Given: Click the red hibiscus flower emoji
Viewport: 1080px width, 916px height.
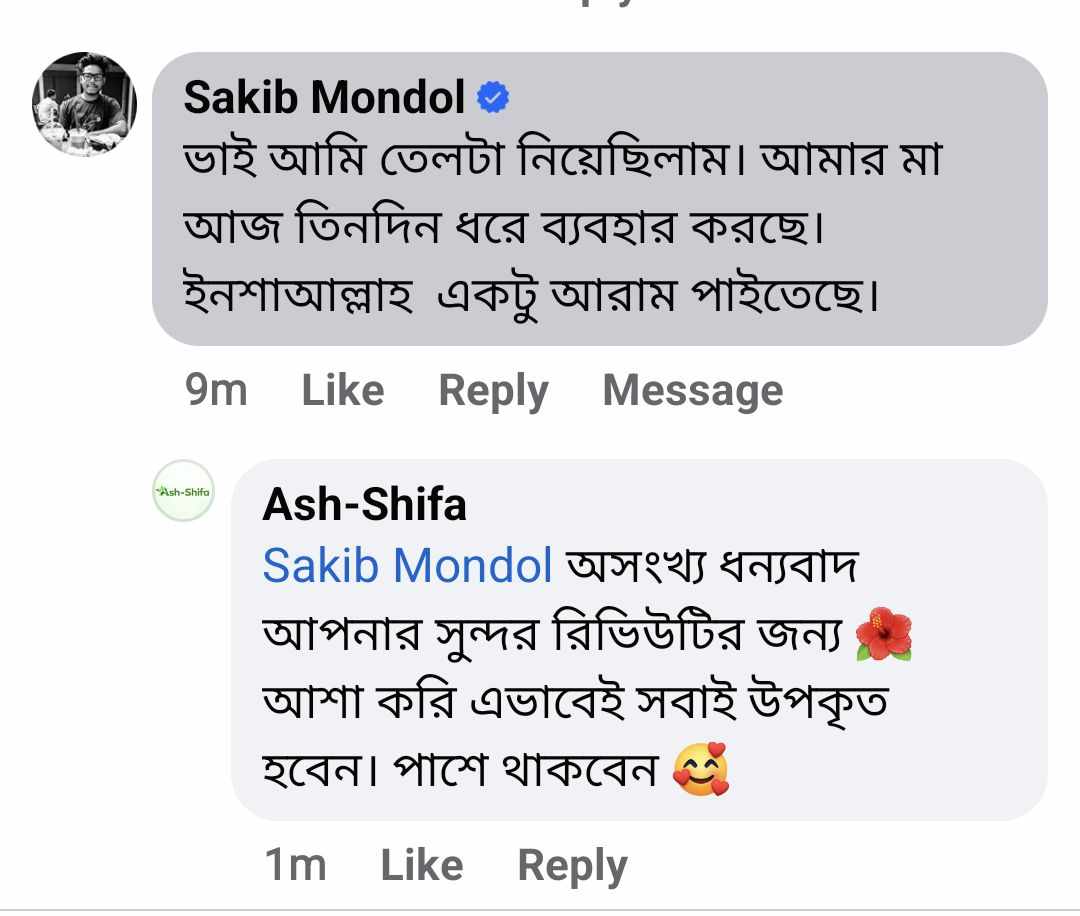Looking at the screenshot, I should (x=884, y=638).
